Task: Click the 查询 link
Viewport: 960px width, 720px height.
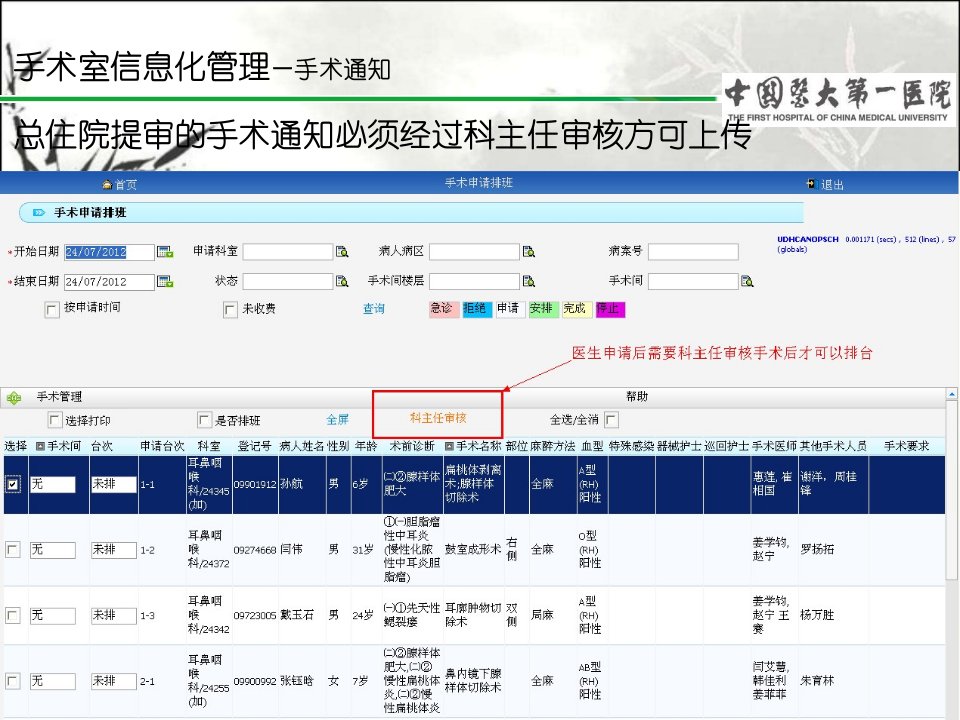Action: coord(373,309)
